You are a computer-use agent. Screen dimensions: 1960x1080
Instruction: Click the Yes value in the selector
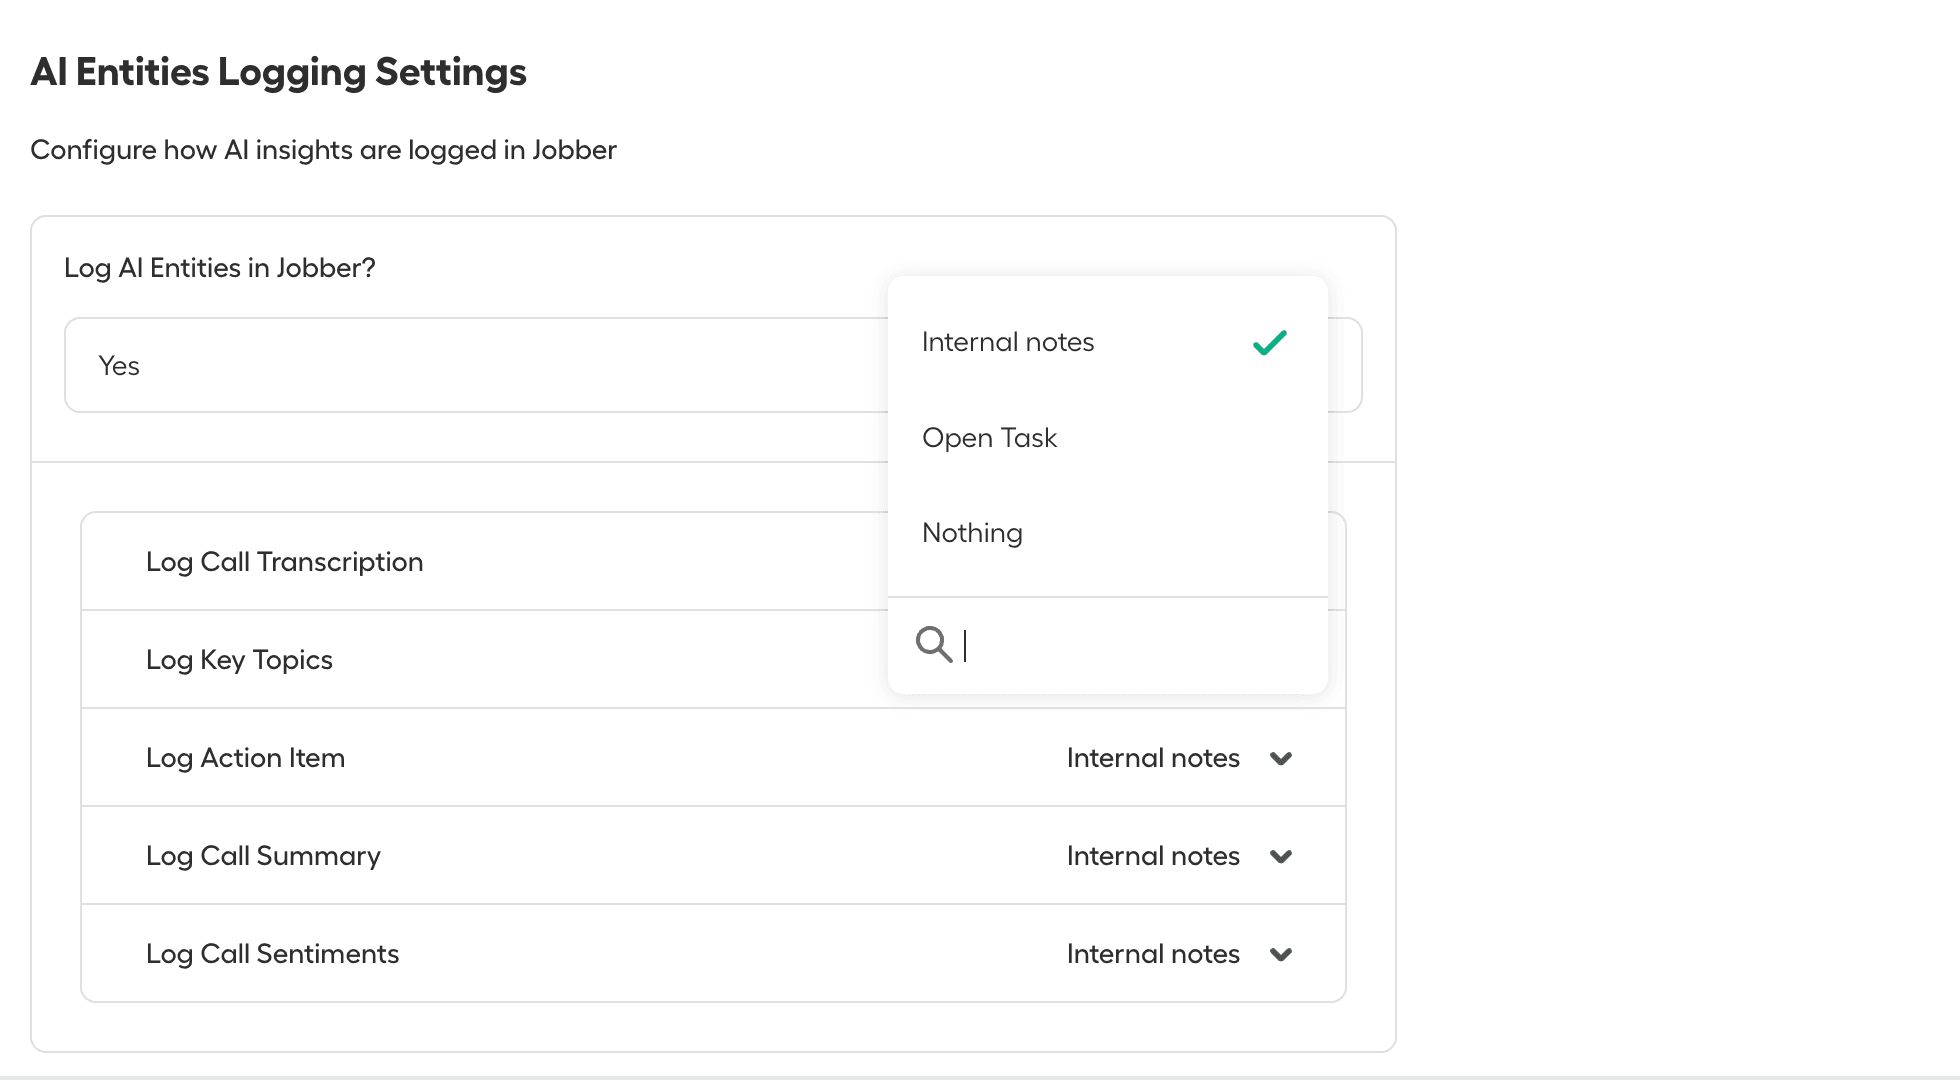pyautogui.click(x=119, y=365)
